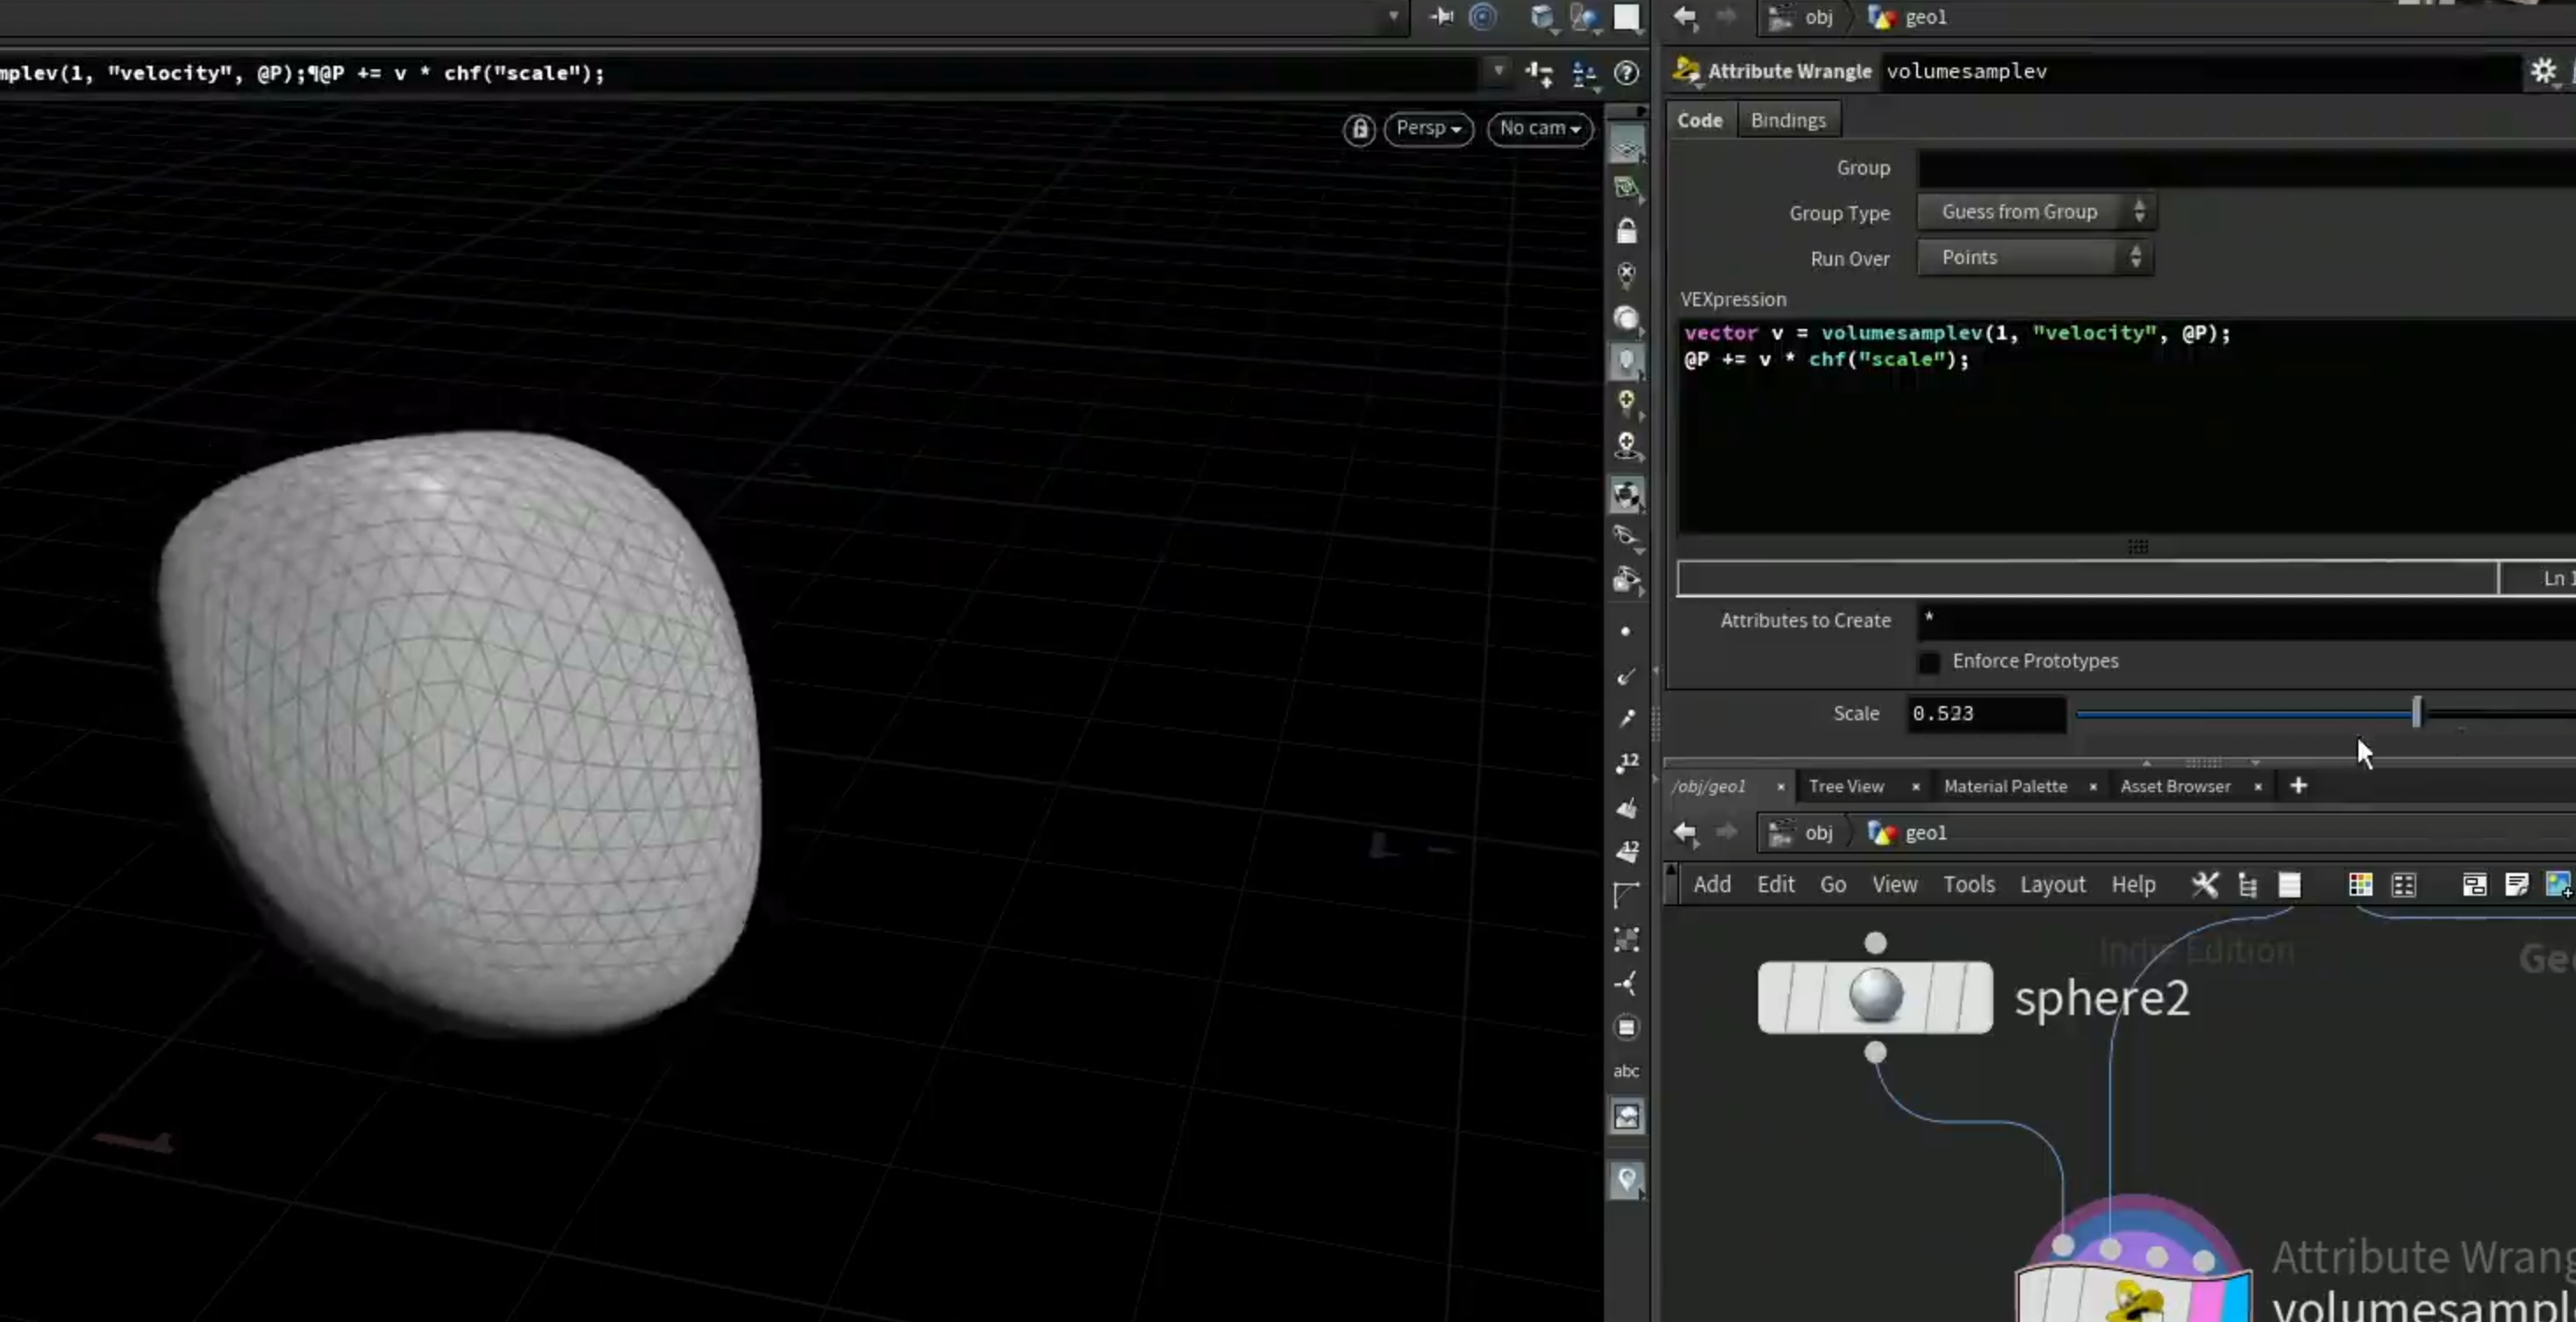2576x1322 pixels.
Task: Open the Tools menu in network editor
Action: 1968,885
